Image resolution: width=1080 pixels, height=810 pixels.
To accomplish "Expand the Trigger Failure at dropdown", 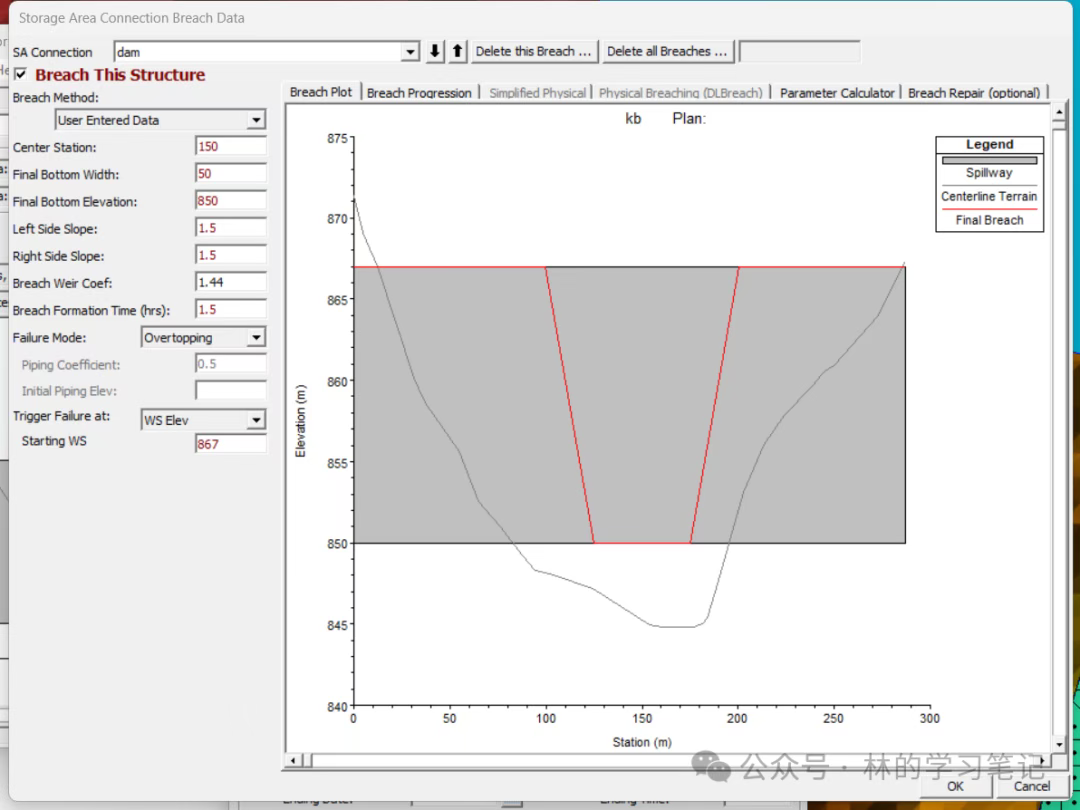I will point(256,420).
